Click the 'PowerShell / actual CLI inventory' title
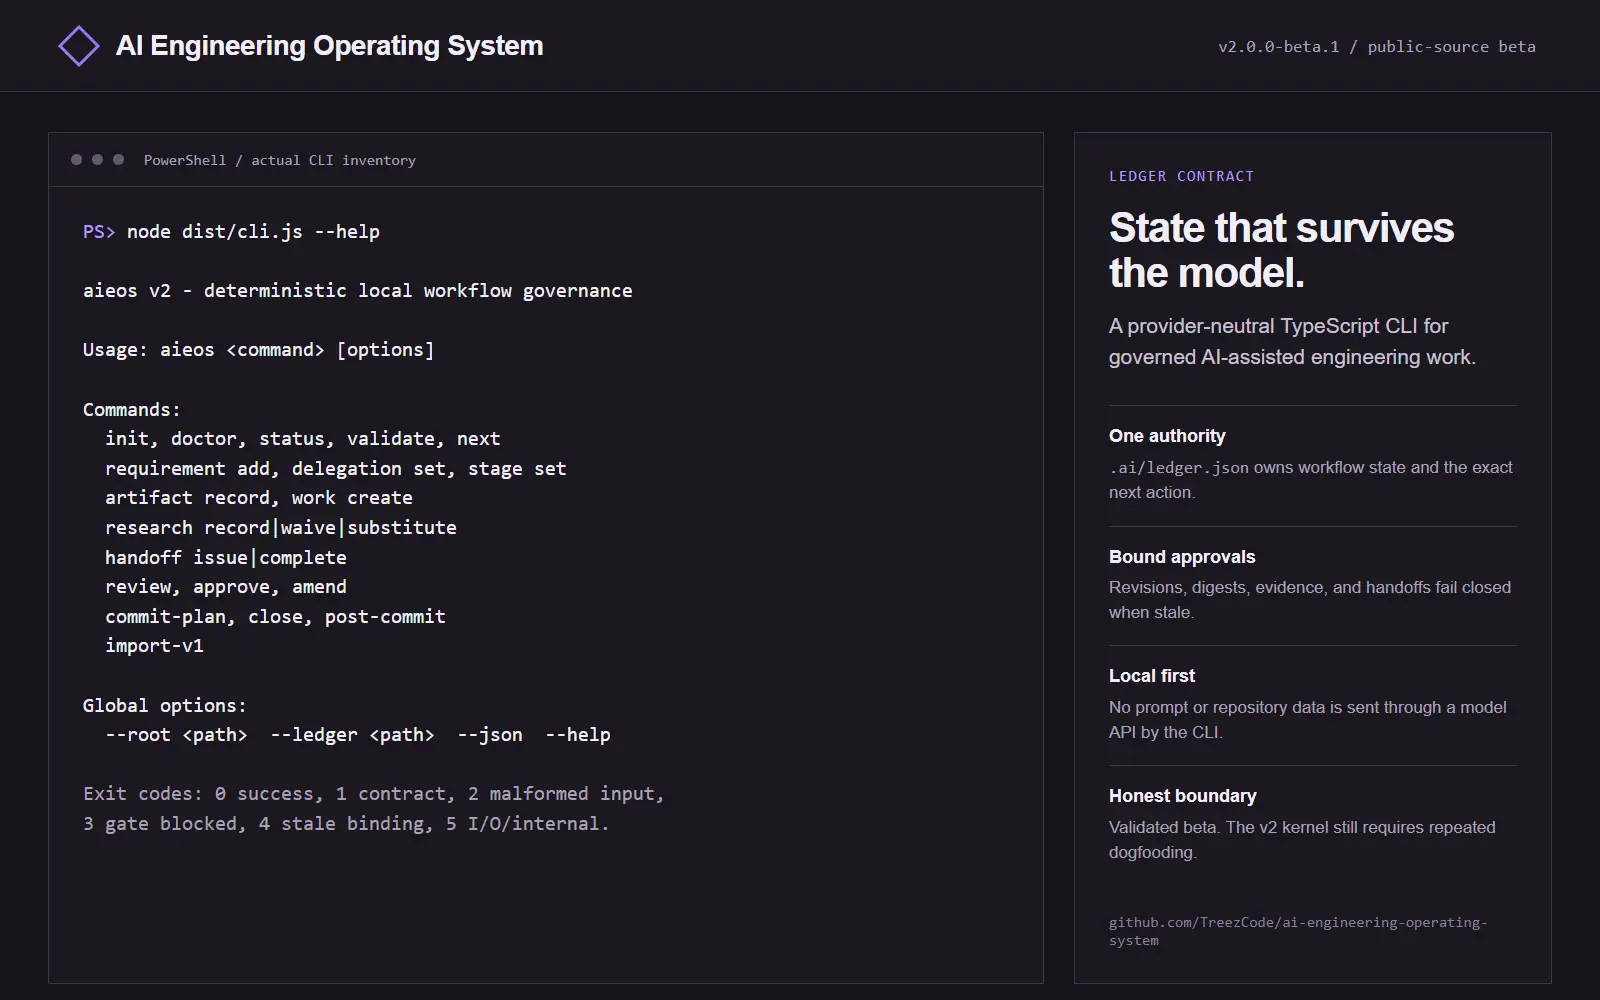 (279, 160)
